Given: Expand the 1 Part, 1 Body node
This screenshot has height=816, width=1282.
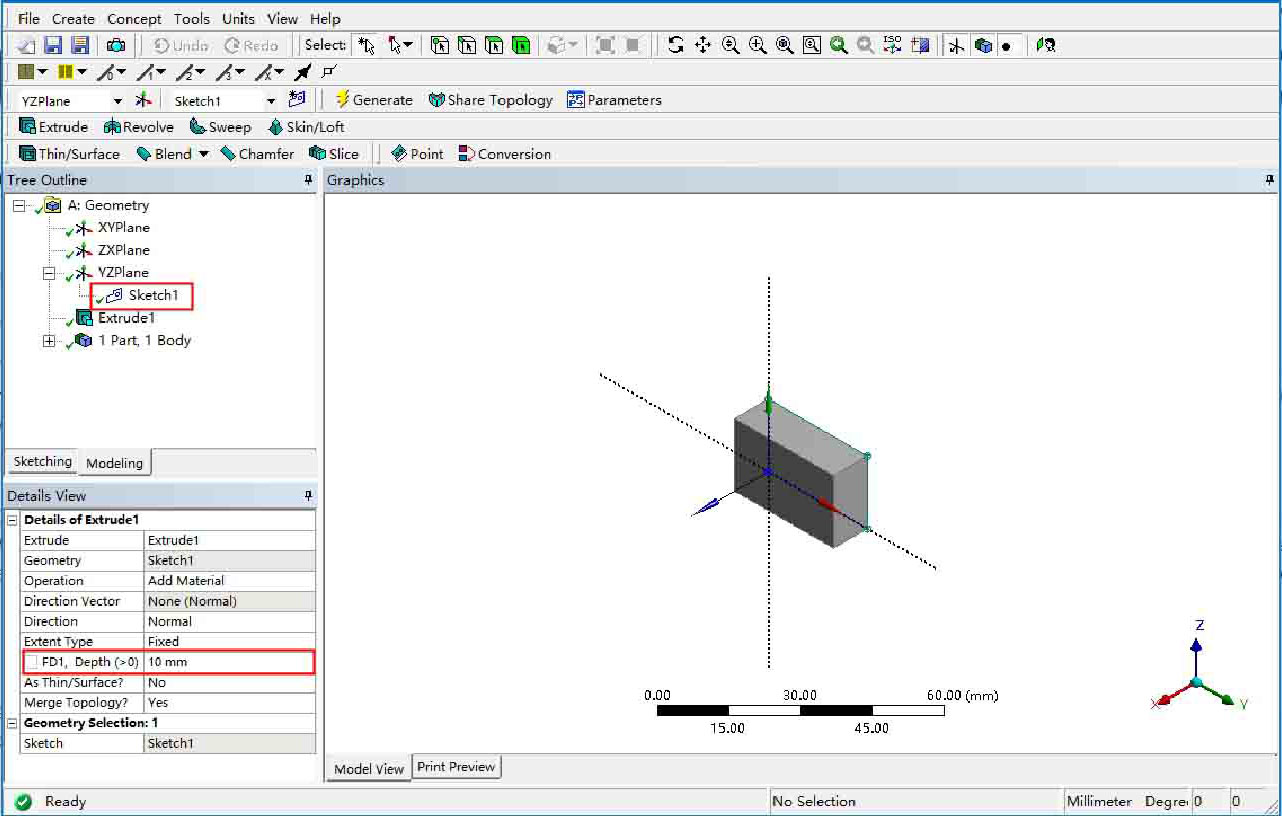Looking at the screenshot, I should pyautogui.click(x=49, y=341).
